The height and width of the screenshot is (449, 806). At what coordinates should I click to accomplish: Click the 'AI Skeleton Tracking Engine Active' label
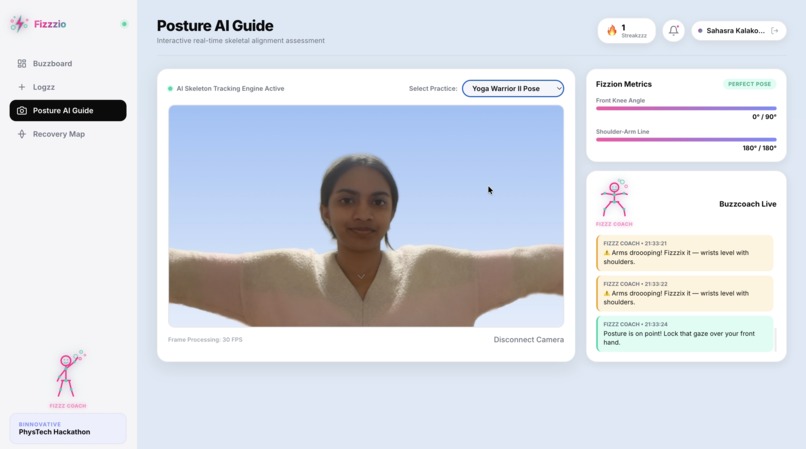tap(230, 88)
